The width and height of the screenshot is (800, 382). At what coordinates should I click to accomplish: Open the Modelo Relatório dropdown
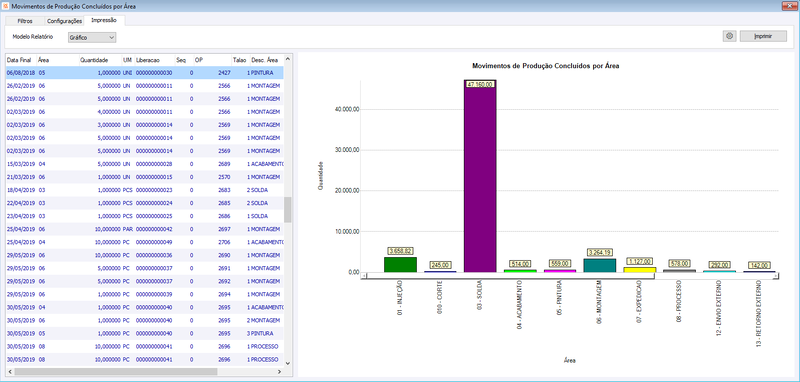[92, 37]
